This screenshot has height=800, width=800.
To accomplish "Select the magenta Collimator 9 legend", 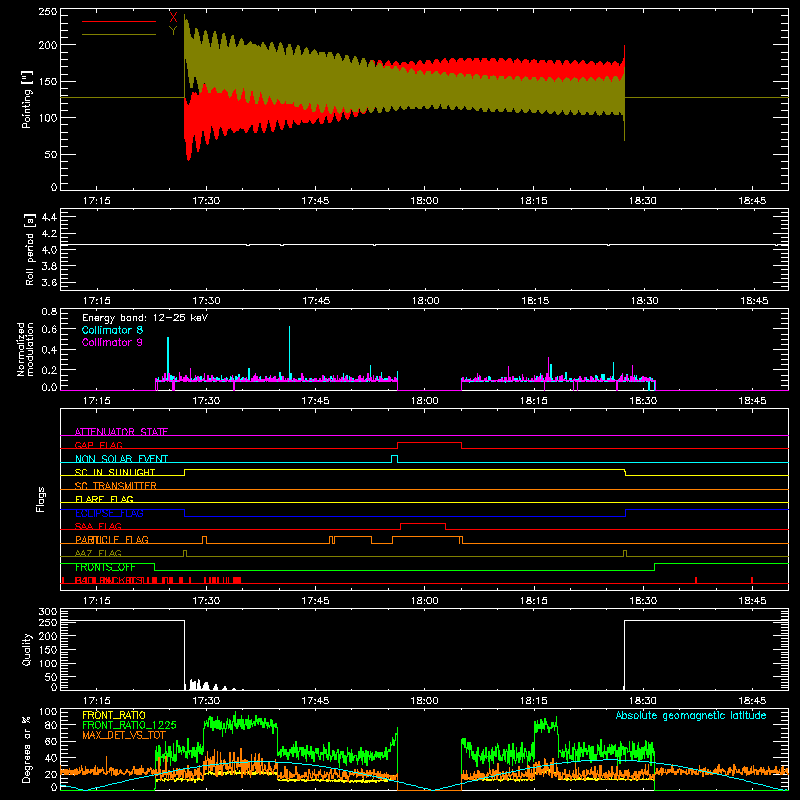I will coord(112,342).
